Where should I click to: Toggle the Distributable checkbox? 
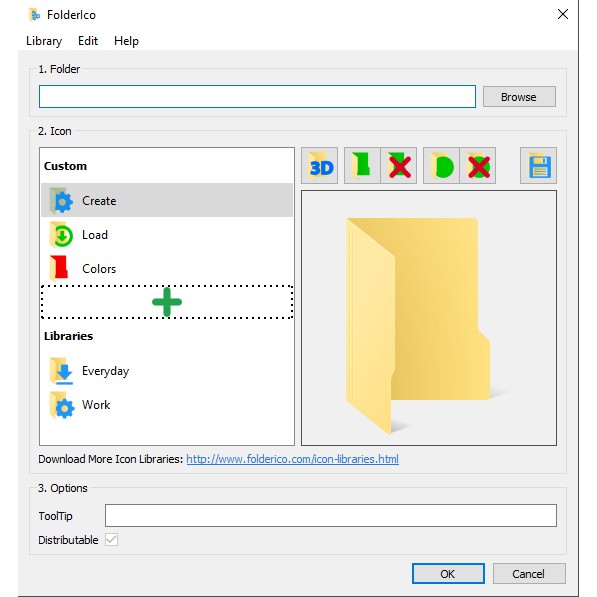[112, 540]
